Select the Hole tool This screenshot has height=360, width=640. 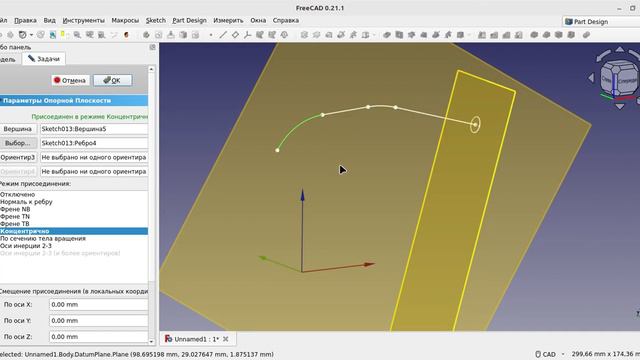click(399, 35)
